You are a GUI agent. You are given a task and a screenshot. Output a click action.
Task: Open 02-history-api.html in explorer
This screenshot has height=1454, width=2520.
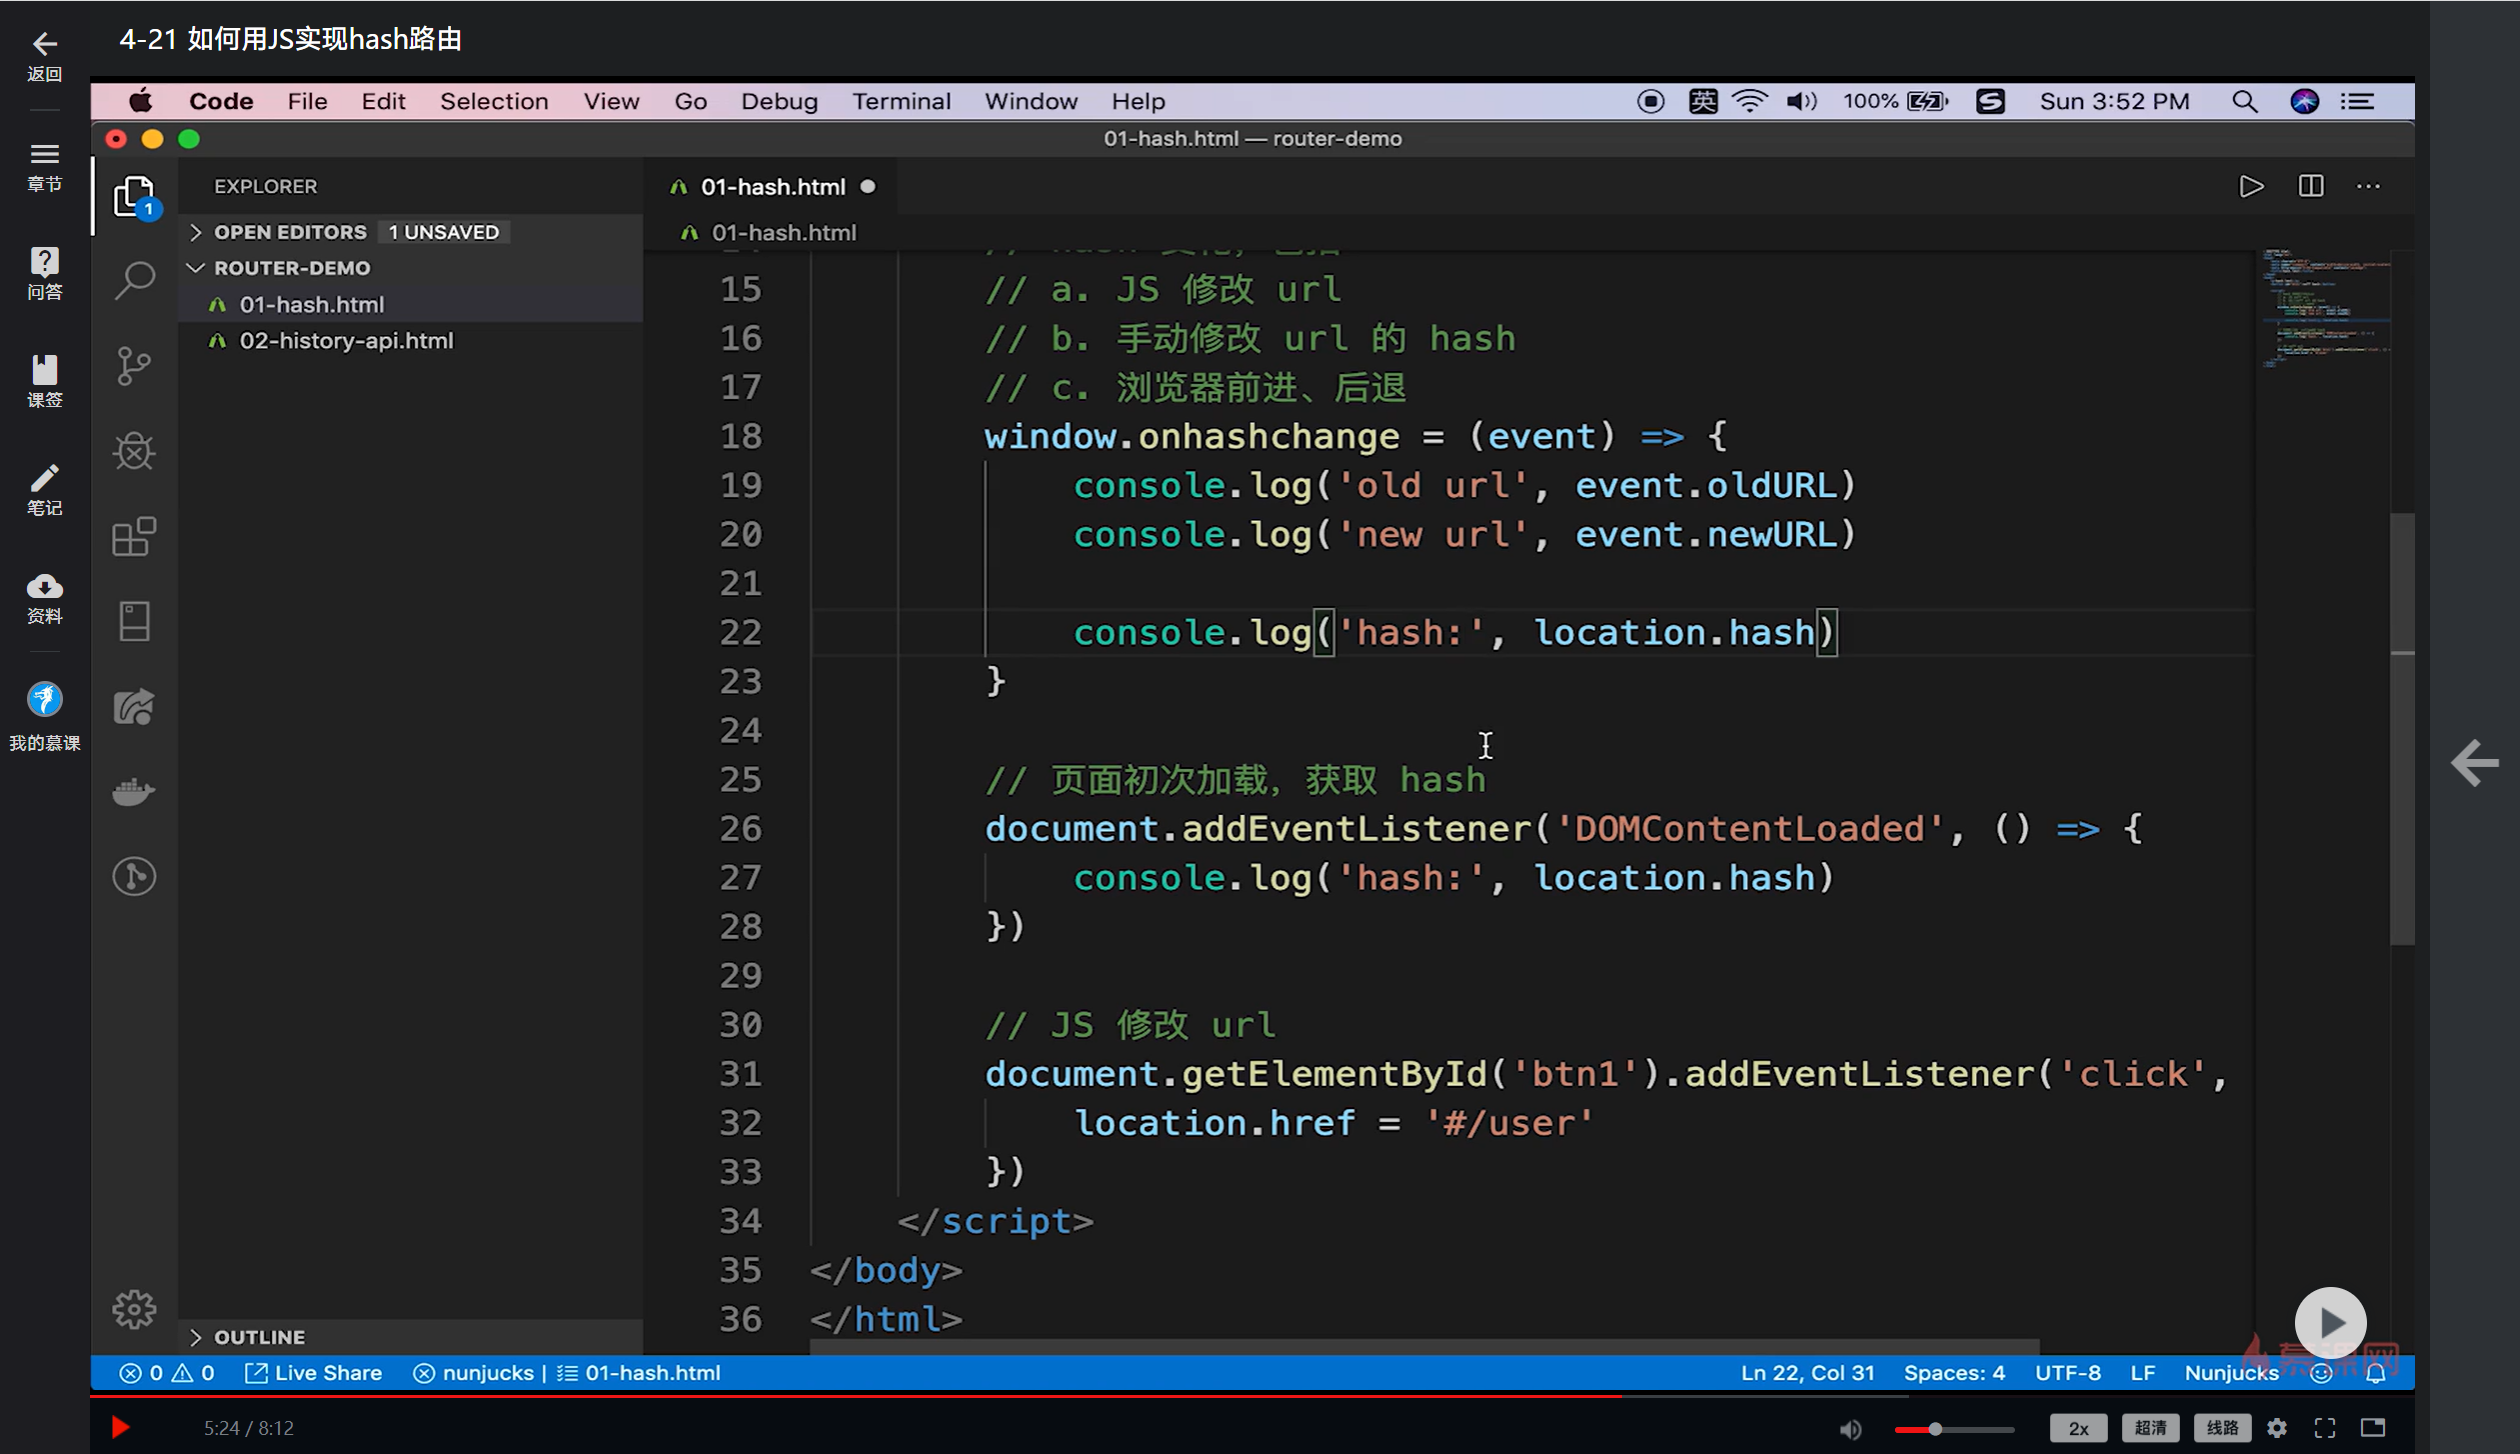pyautogui.click(x=346, y=341)
